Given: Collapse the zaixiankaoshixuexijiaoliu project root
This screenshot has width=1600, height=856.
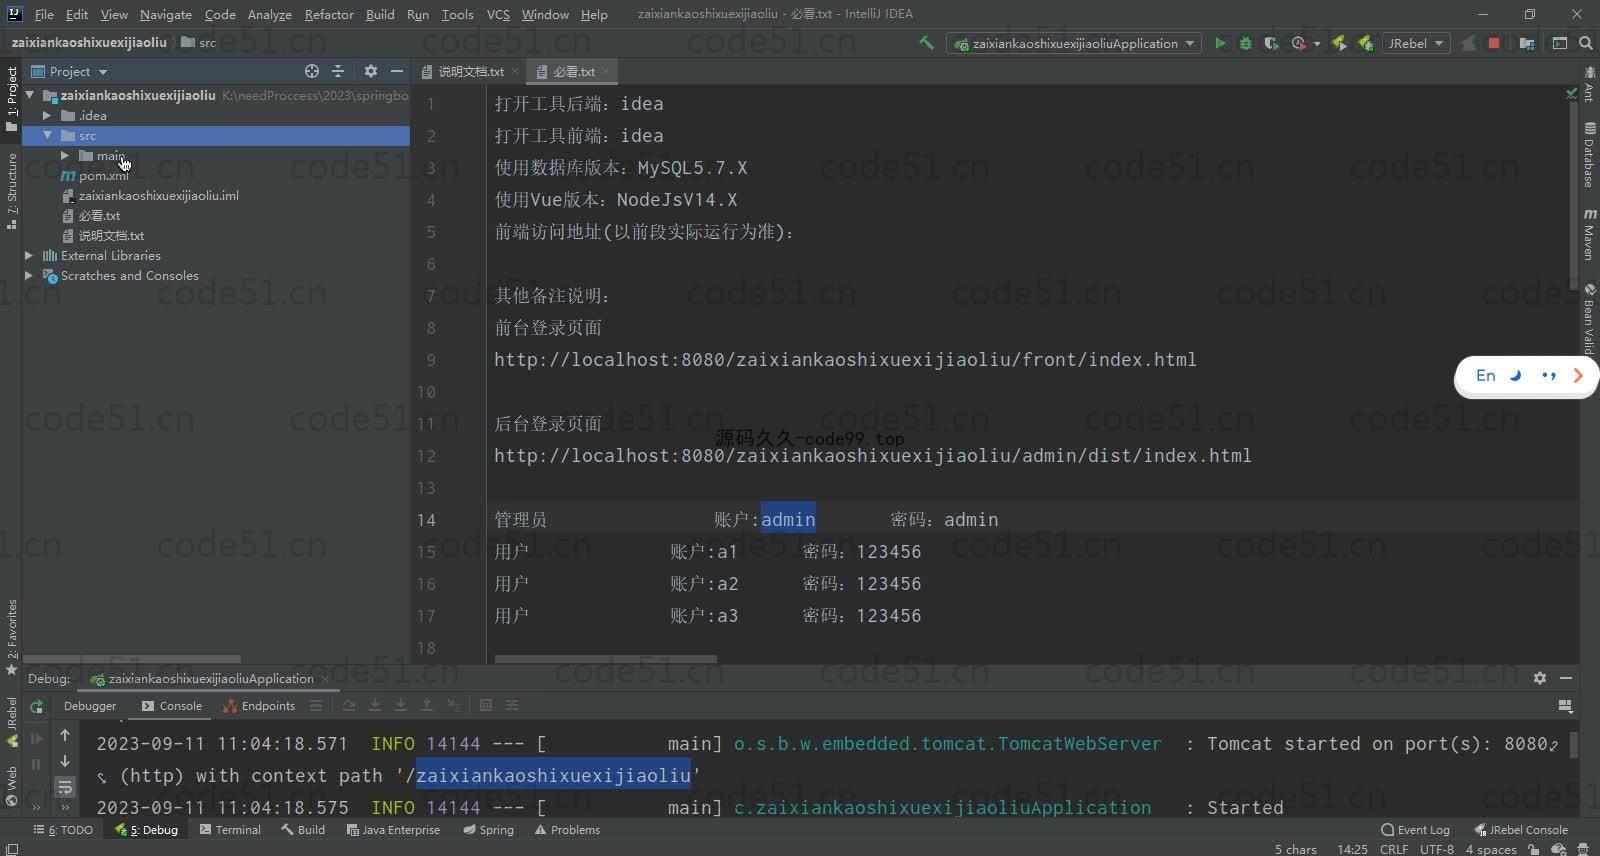Looking at the screenshot, I should click(30, 95).
